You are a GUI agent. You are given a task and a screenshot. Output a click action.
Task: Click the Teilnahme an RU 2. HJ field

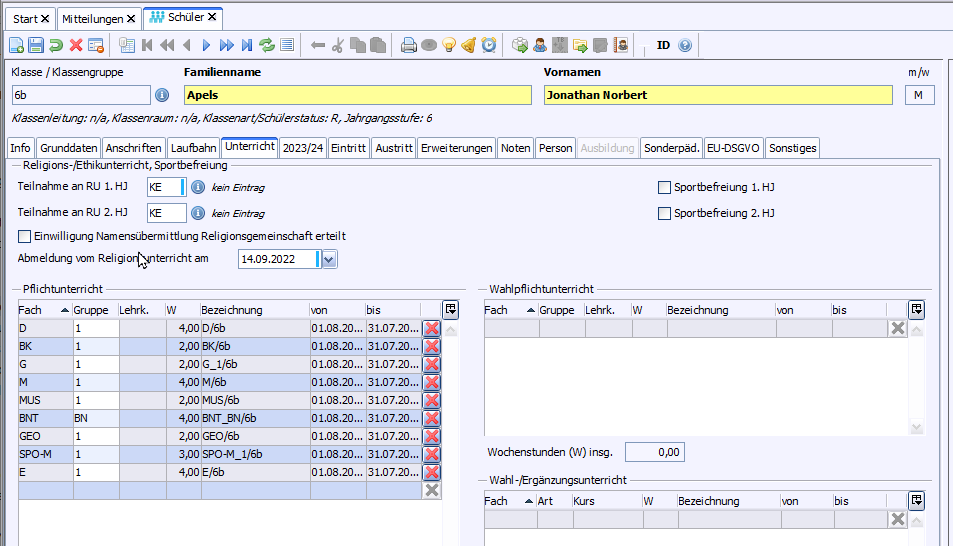click(166, 213)
